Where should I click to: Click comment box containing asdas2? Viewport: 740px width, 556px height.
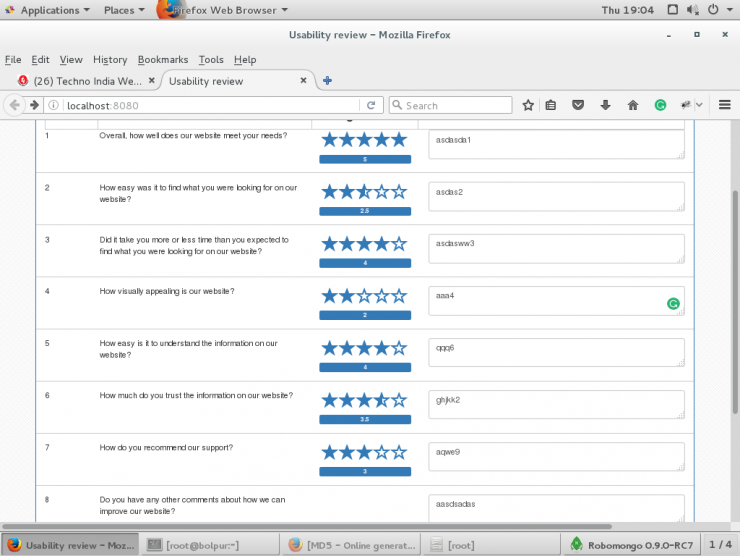556,196
